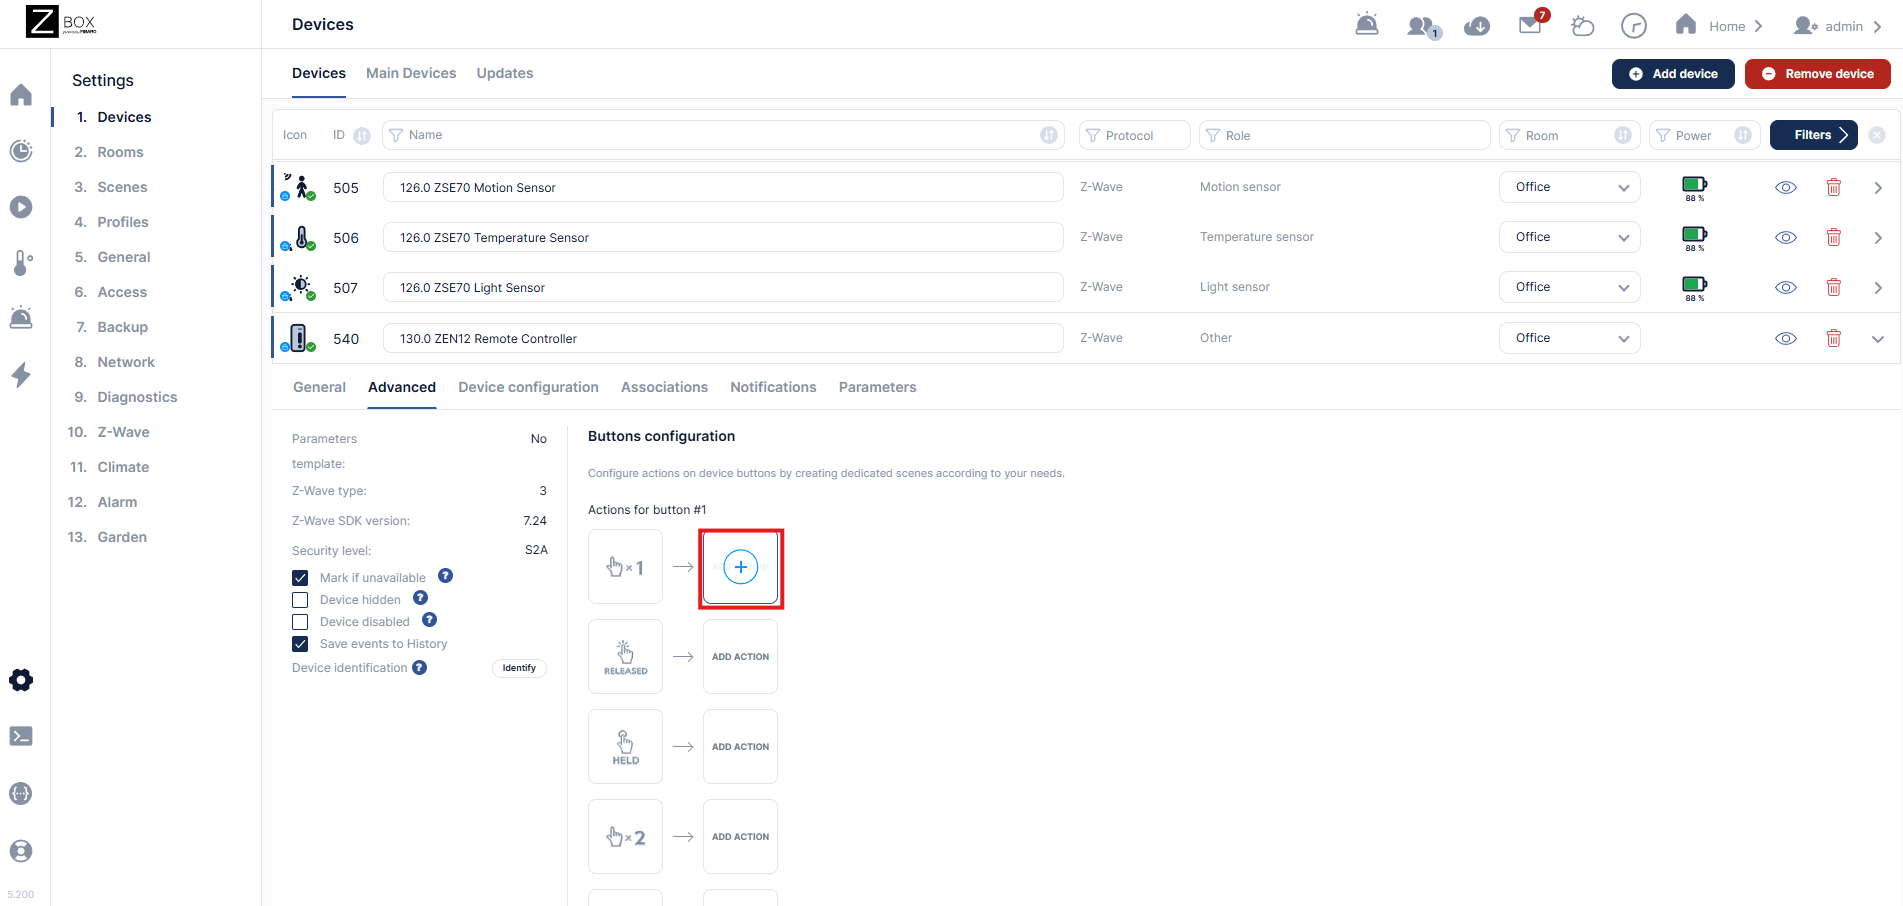Open the home dashboard icon in left sidebar
The width and height of the screenshot is (1903, 906).
(x=21, y=95)
